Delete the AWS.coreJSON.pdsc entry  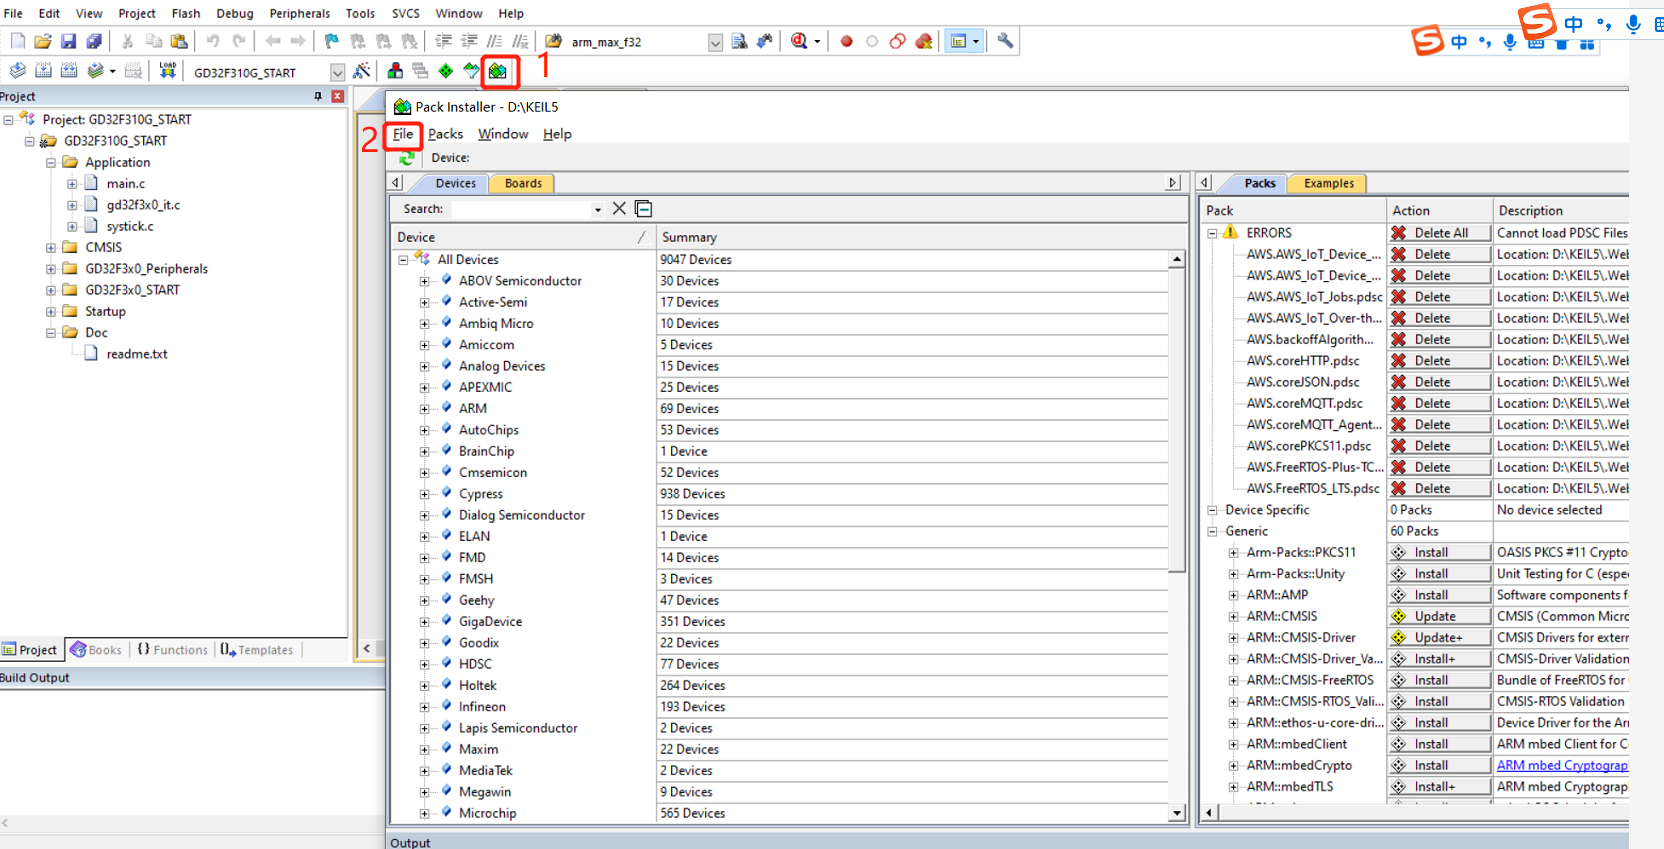click(x=1439, y=382)
